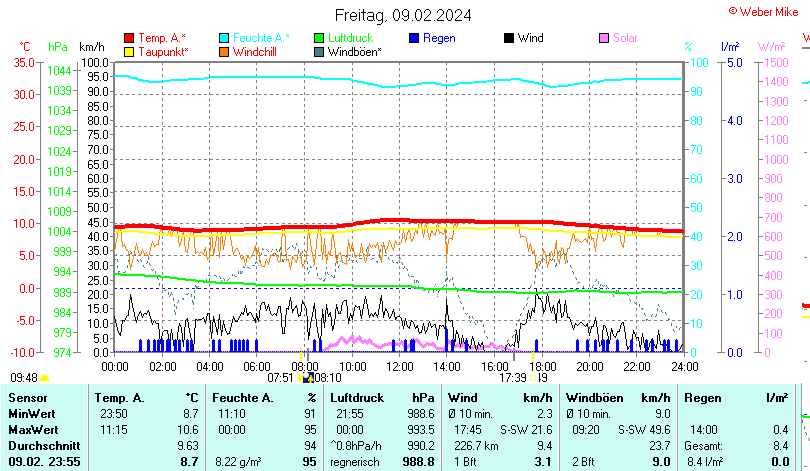Viewport: 810px width, 471px height.
Task: Click the Luftdruck column header in table
Action: [358, 398]
